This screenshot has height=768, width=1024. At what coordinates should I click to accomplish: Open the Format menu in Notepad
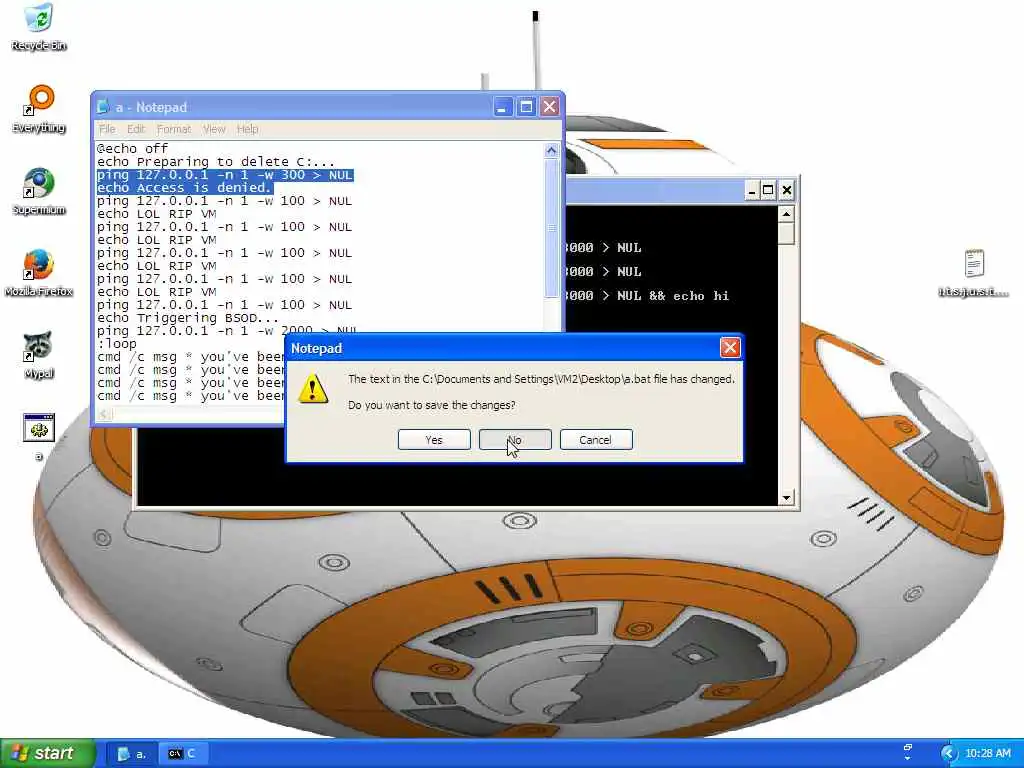point(174,129)
